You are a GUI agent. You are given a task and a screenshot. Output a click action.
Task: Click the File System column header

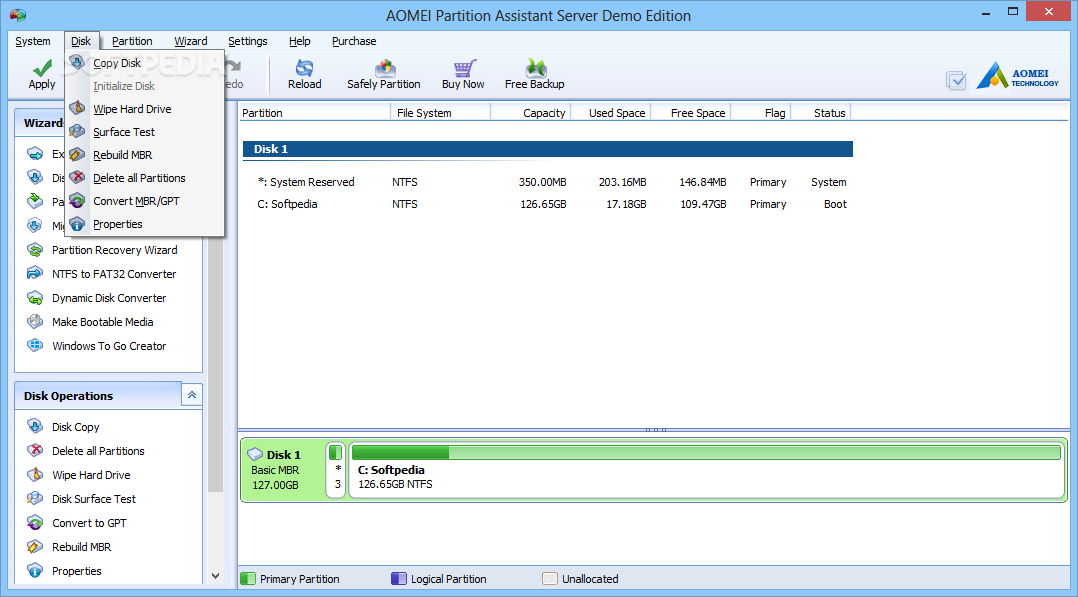click(x=441, y=113)
